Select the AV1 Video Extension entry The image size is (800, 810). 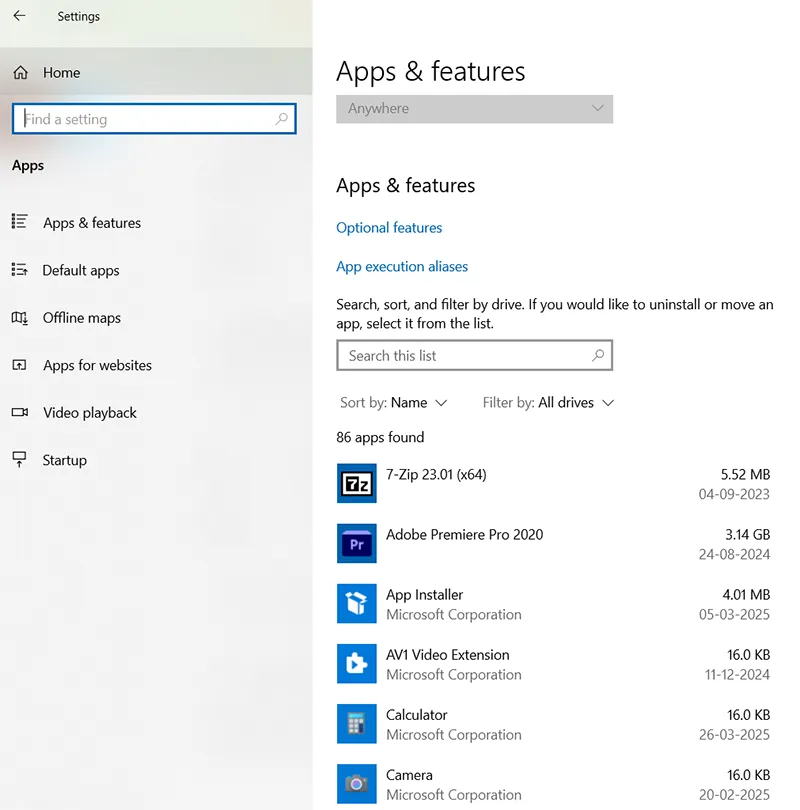[x=447, y=655]
